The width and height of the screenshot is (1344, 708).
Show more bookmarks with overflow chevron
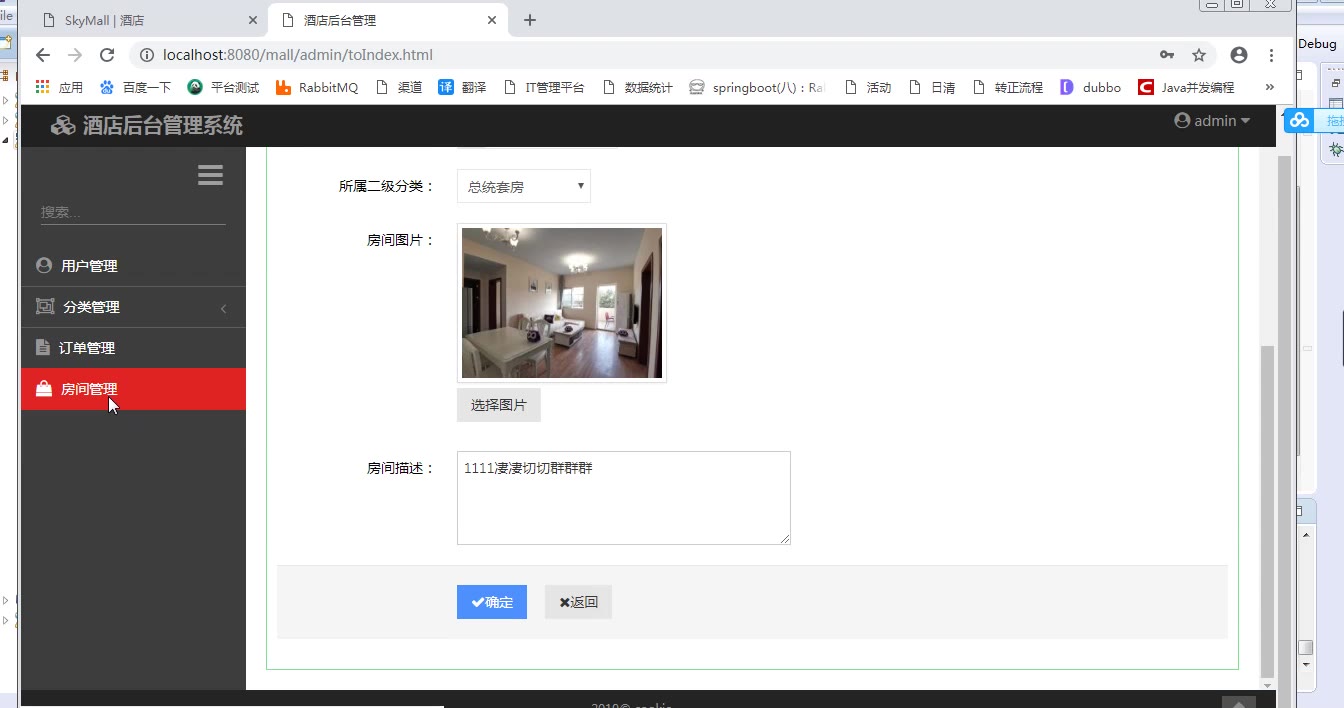click(x=1269, y=87)
